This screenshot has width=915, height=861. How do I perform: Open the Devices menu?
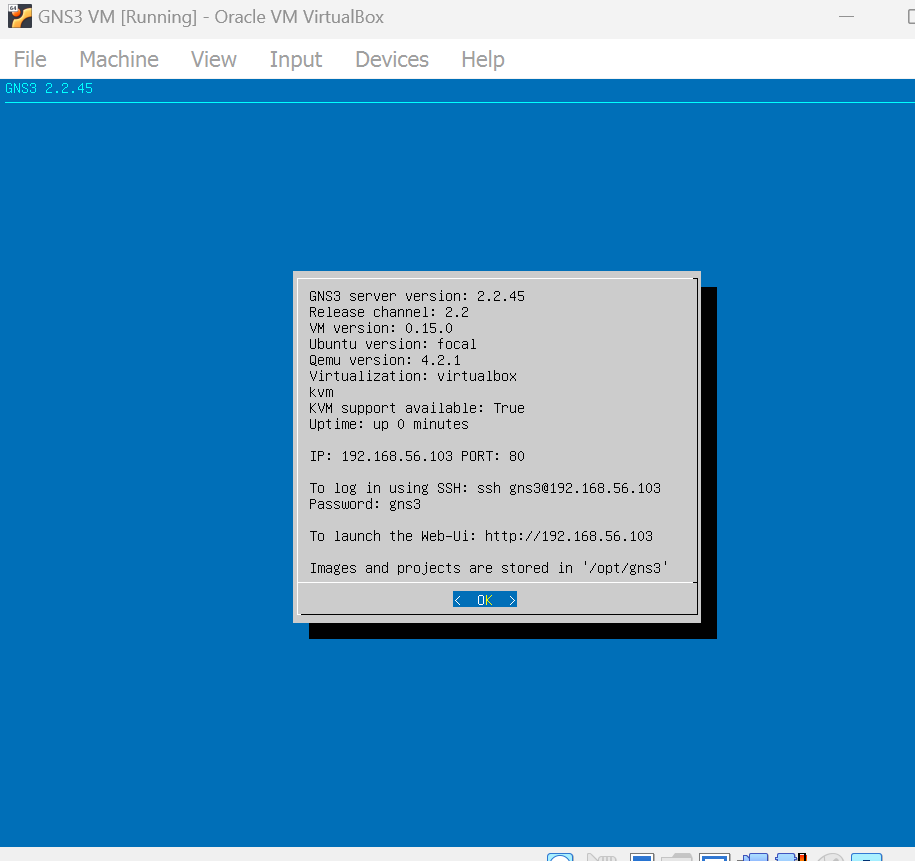point(392,60)
